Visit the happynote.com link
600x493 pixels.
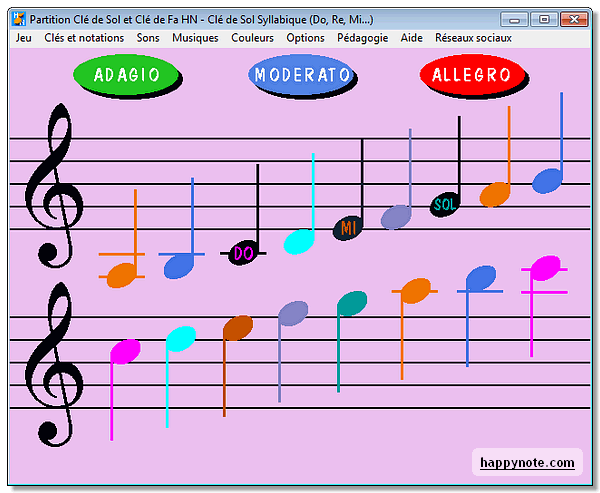527,462
